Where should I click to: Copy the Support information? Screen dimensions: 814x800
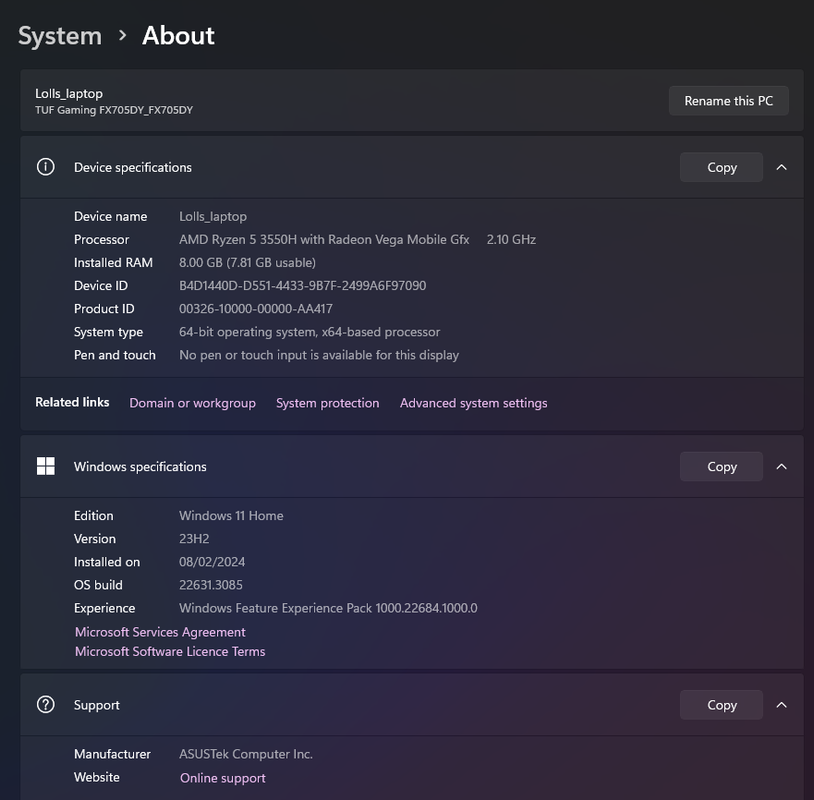721,704
